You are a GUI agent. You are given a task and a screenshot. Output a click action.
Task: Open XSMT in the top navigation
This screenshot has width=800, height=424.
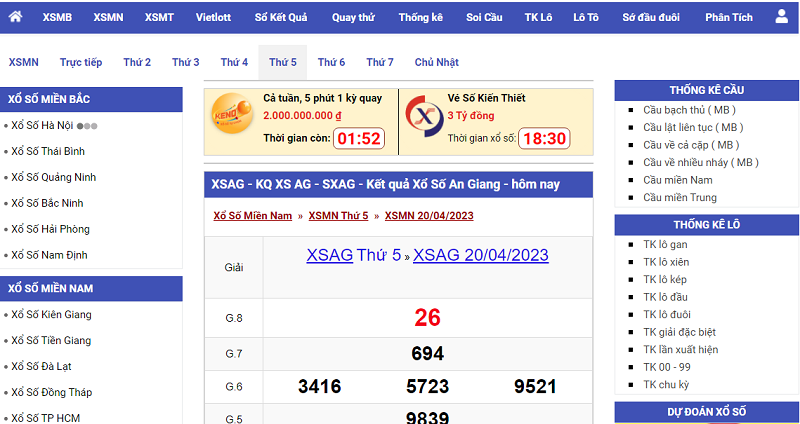click(159, 17)
